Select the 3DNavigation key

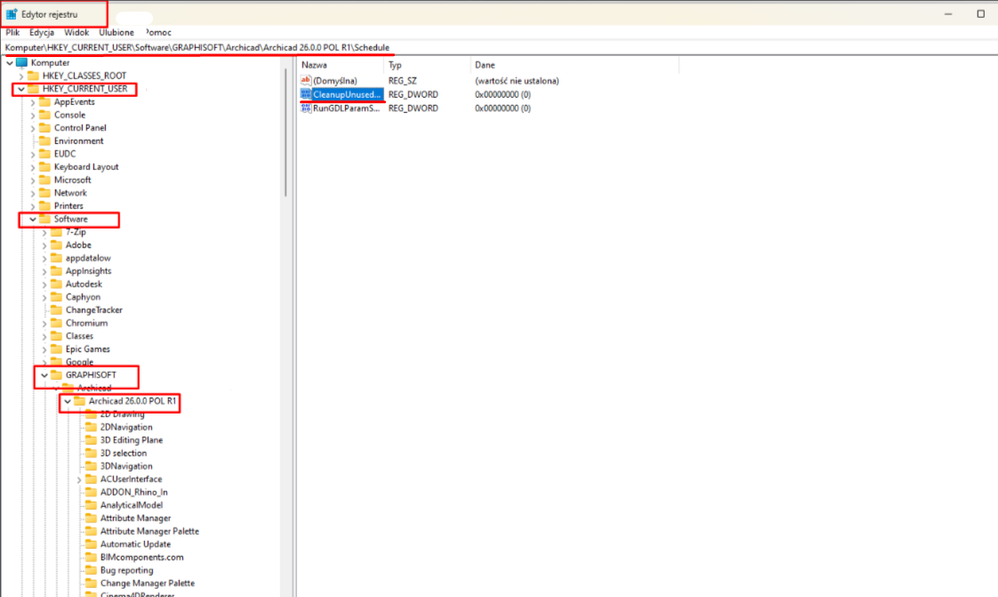(126, 467)
